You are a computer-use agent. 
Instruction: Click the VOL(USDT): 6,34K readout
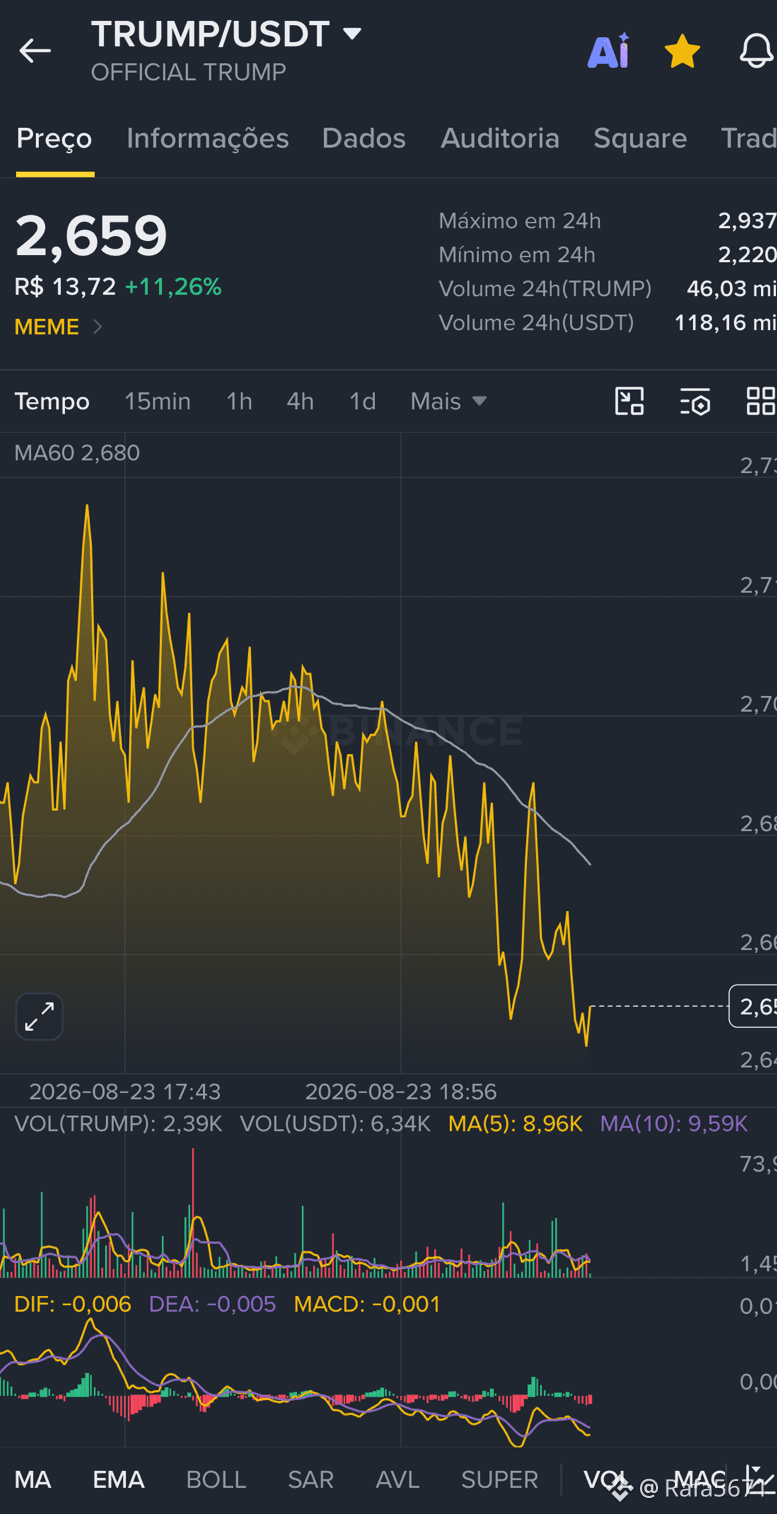pyautogui.click(x=335, y=1124)
